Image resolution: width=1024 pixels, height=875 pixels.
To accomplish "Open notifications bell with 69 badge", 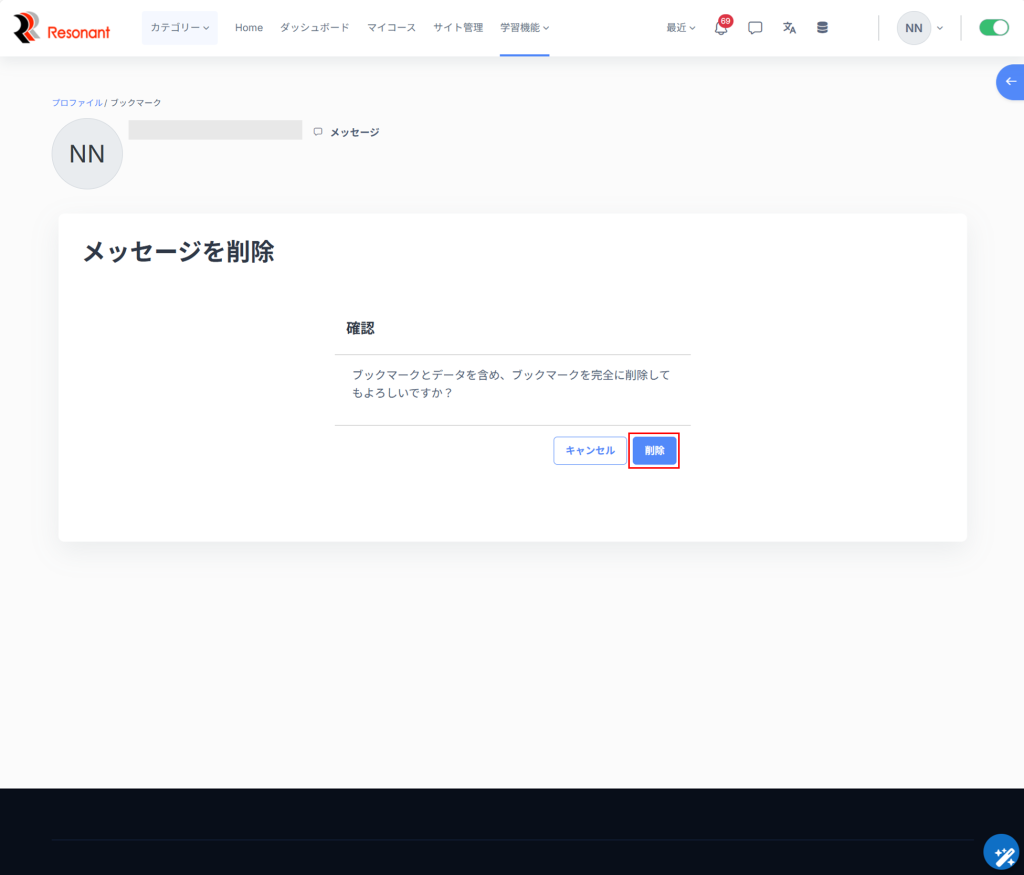I will click(x=721, y=28).
